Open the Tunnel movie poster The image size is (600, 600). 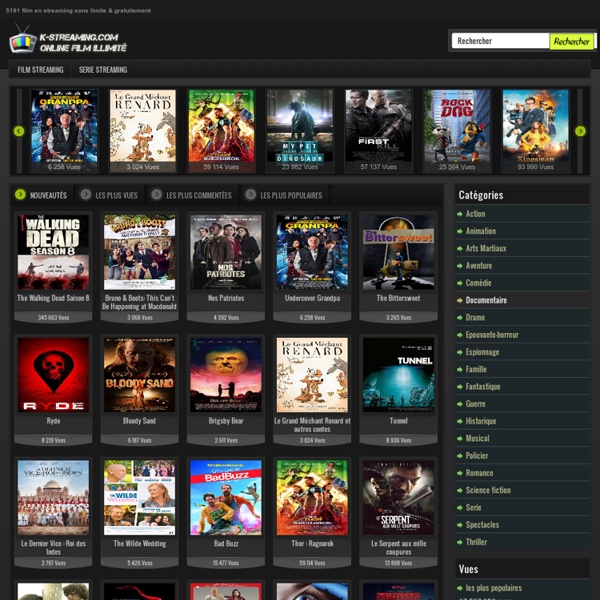[398, 375]
